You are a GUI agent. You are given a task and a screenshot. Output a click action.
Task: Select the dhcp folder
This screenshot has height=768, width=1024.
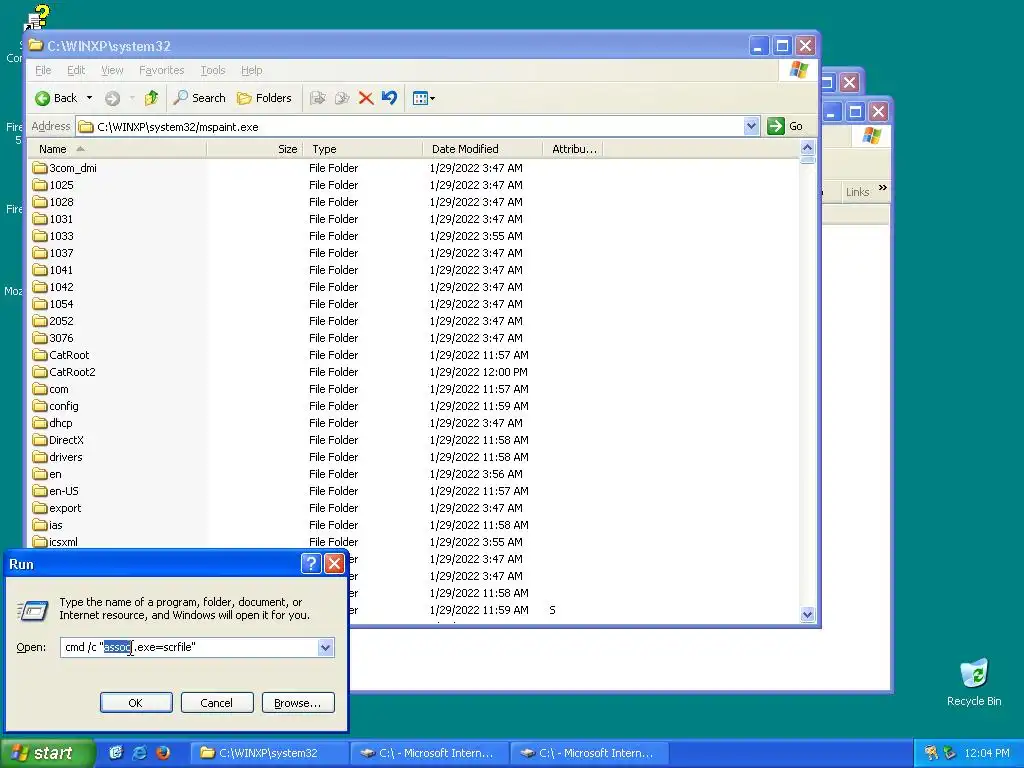[52, 423]
